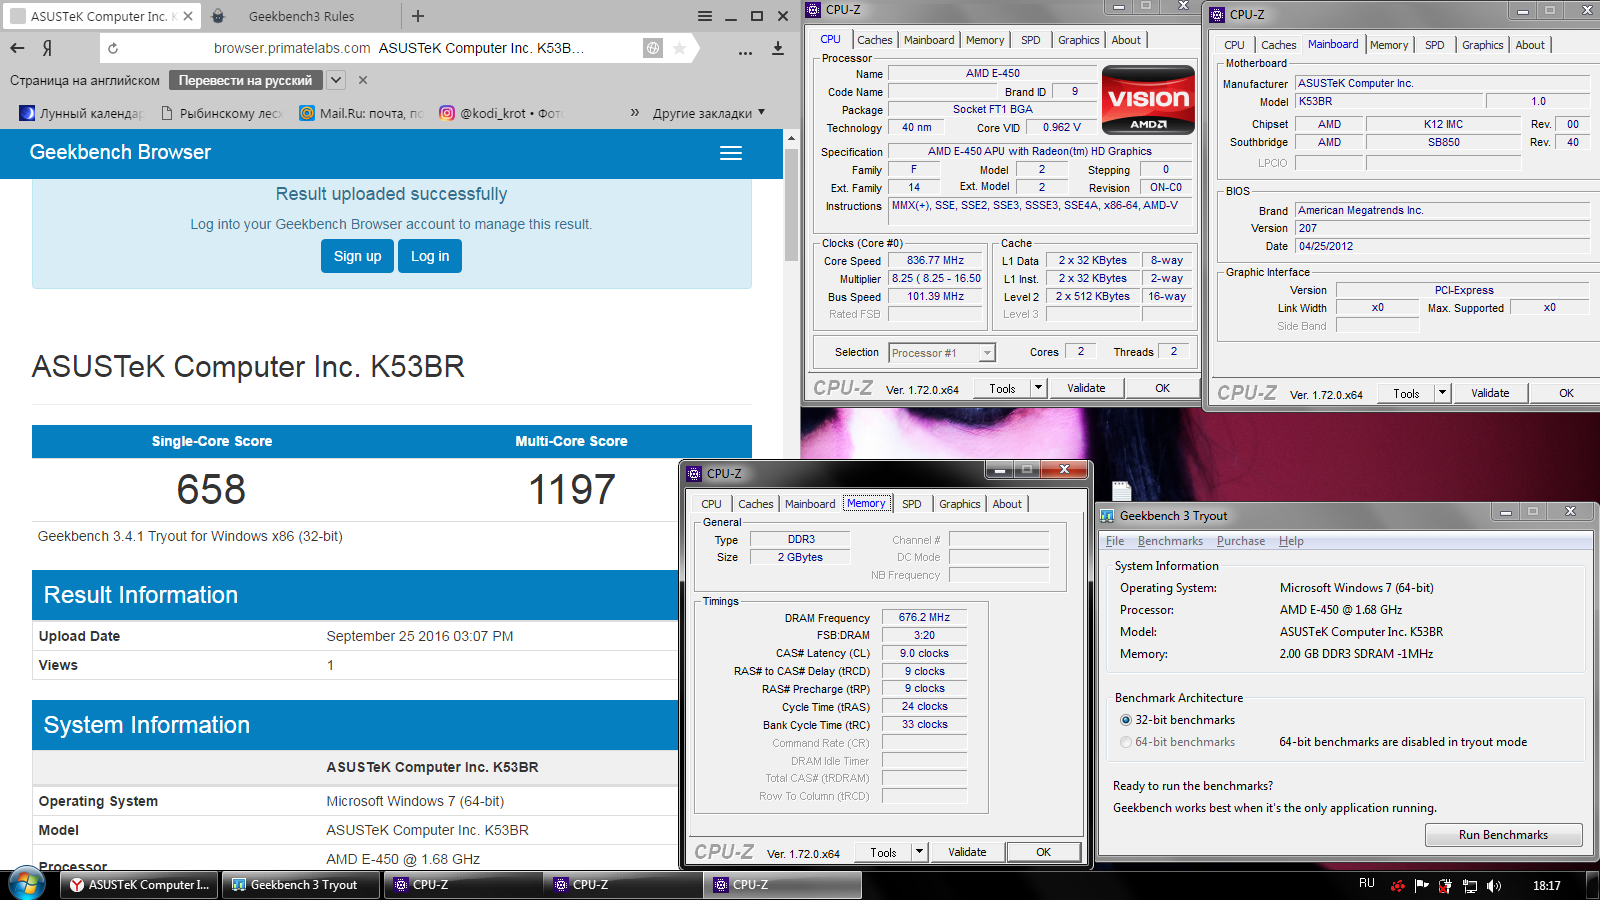The height and width of the screenshot is (900, 1600).
Task: Open Geekbench File menu
Action: [x=1115, y=541]
